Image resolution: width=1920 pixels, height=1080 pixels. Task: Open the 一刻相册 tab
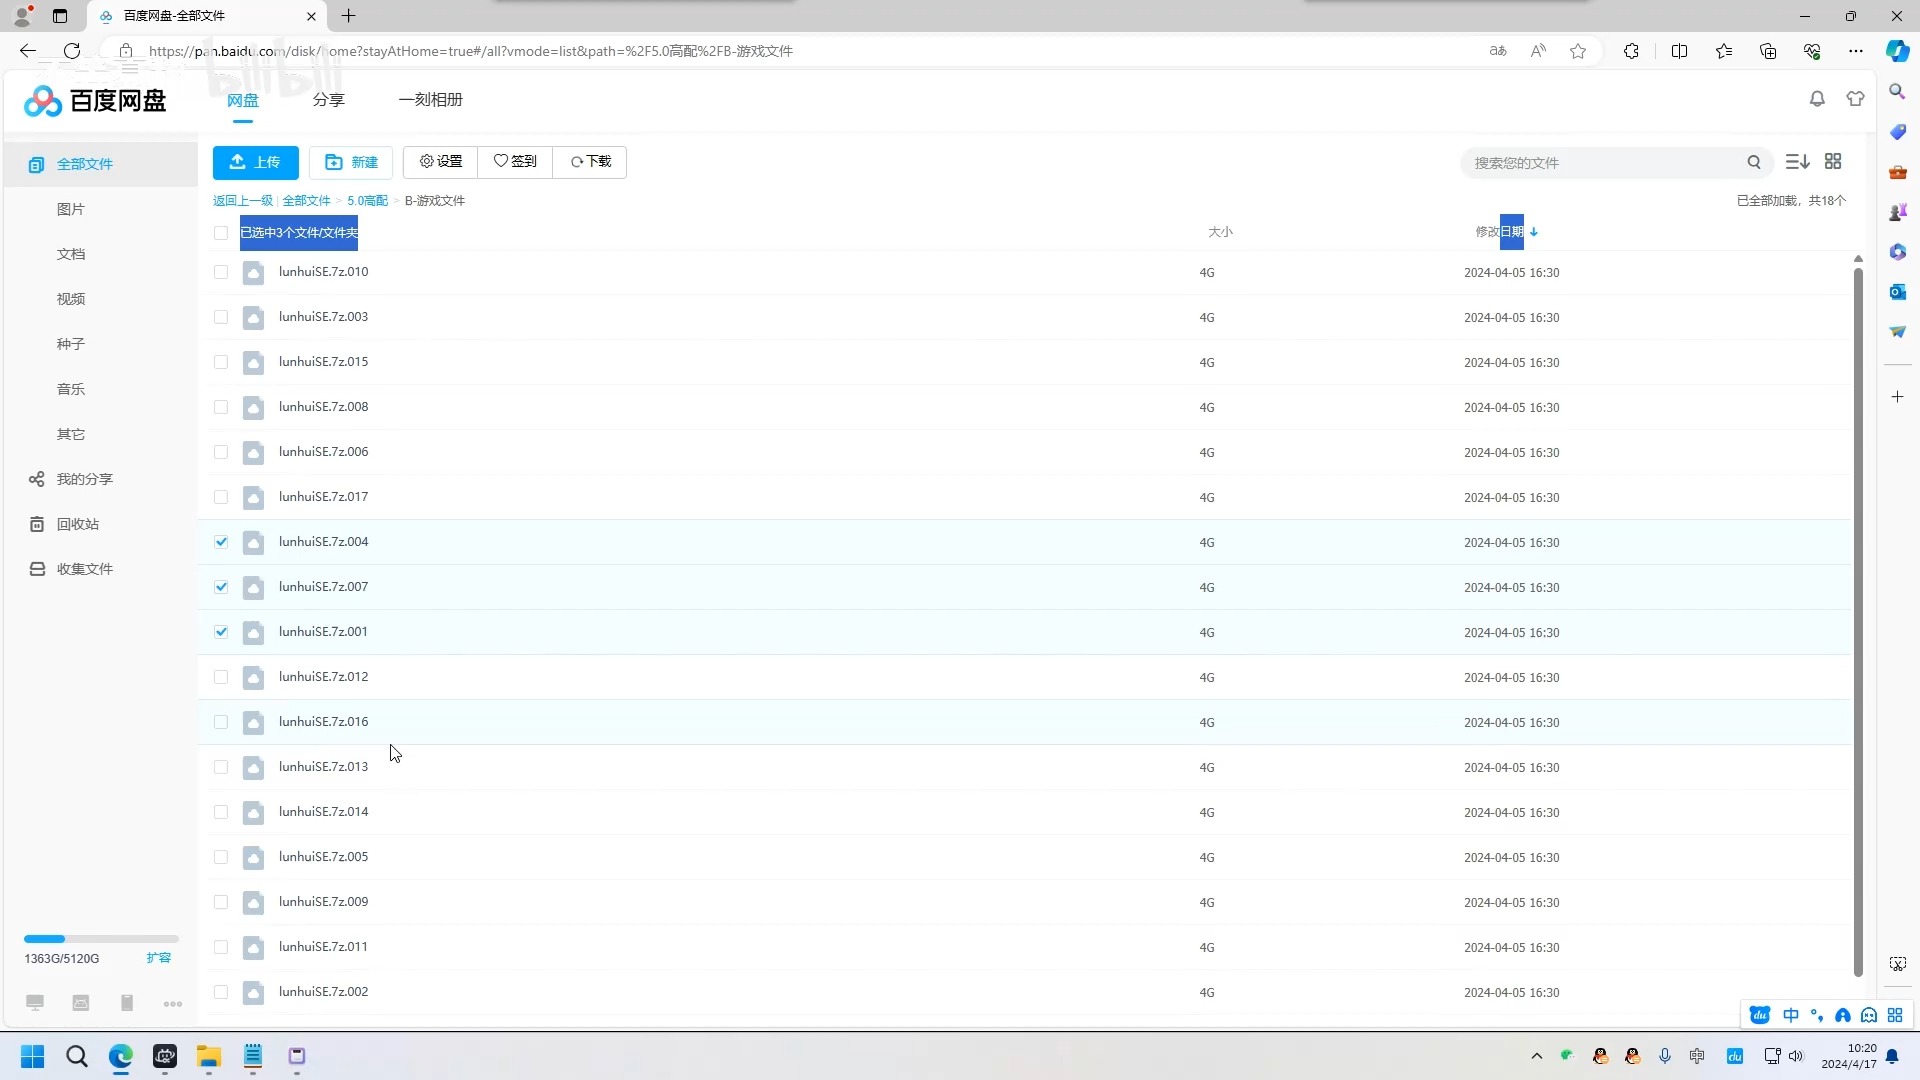430,100
